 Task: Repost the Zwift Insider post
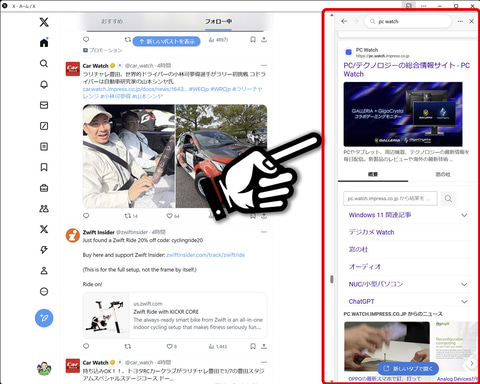(x=128, y=346)
